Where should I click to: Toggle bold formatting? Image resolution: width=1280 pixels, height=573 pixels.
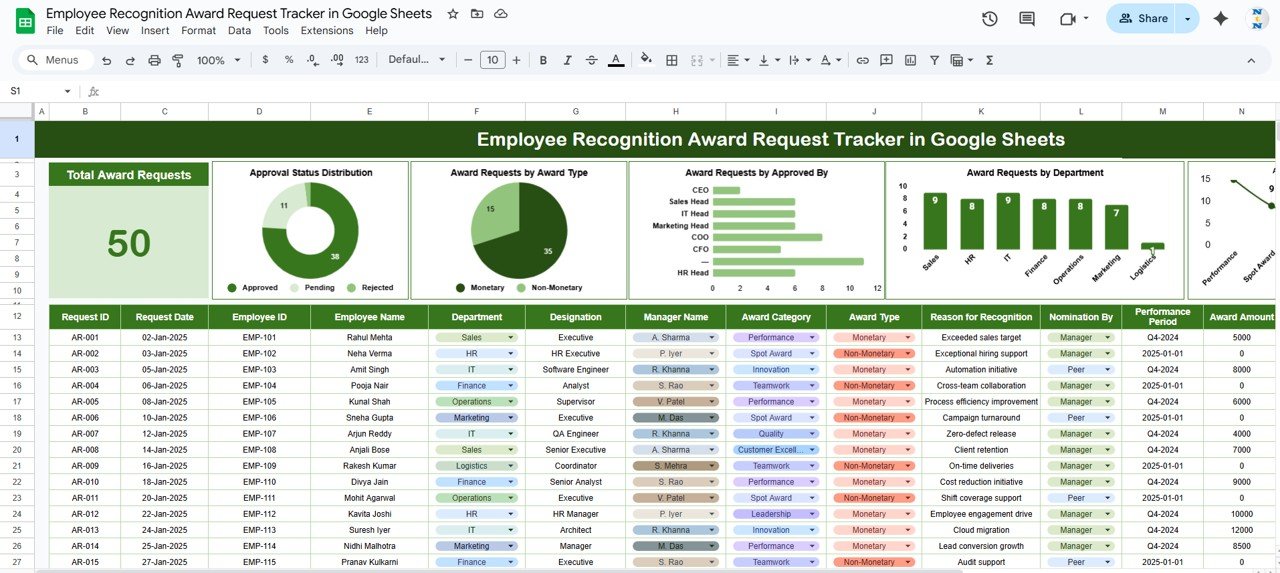[543, 60]
